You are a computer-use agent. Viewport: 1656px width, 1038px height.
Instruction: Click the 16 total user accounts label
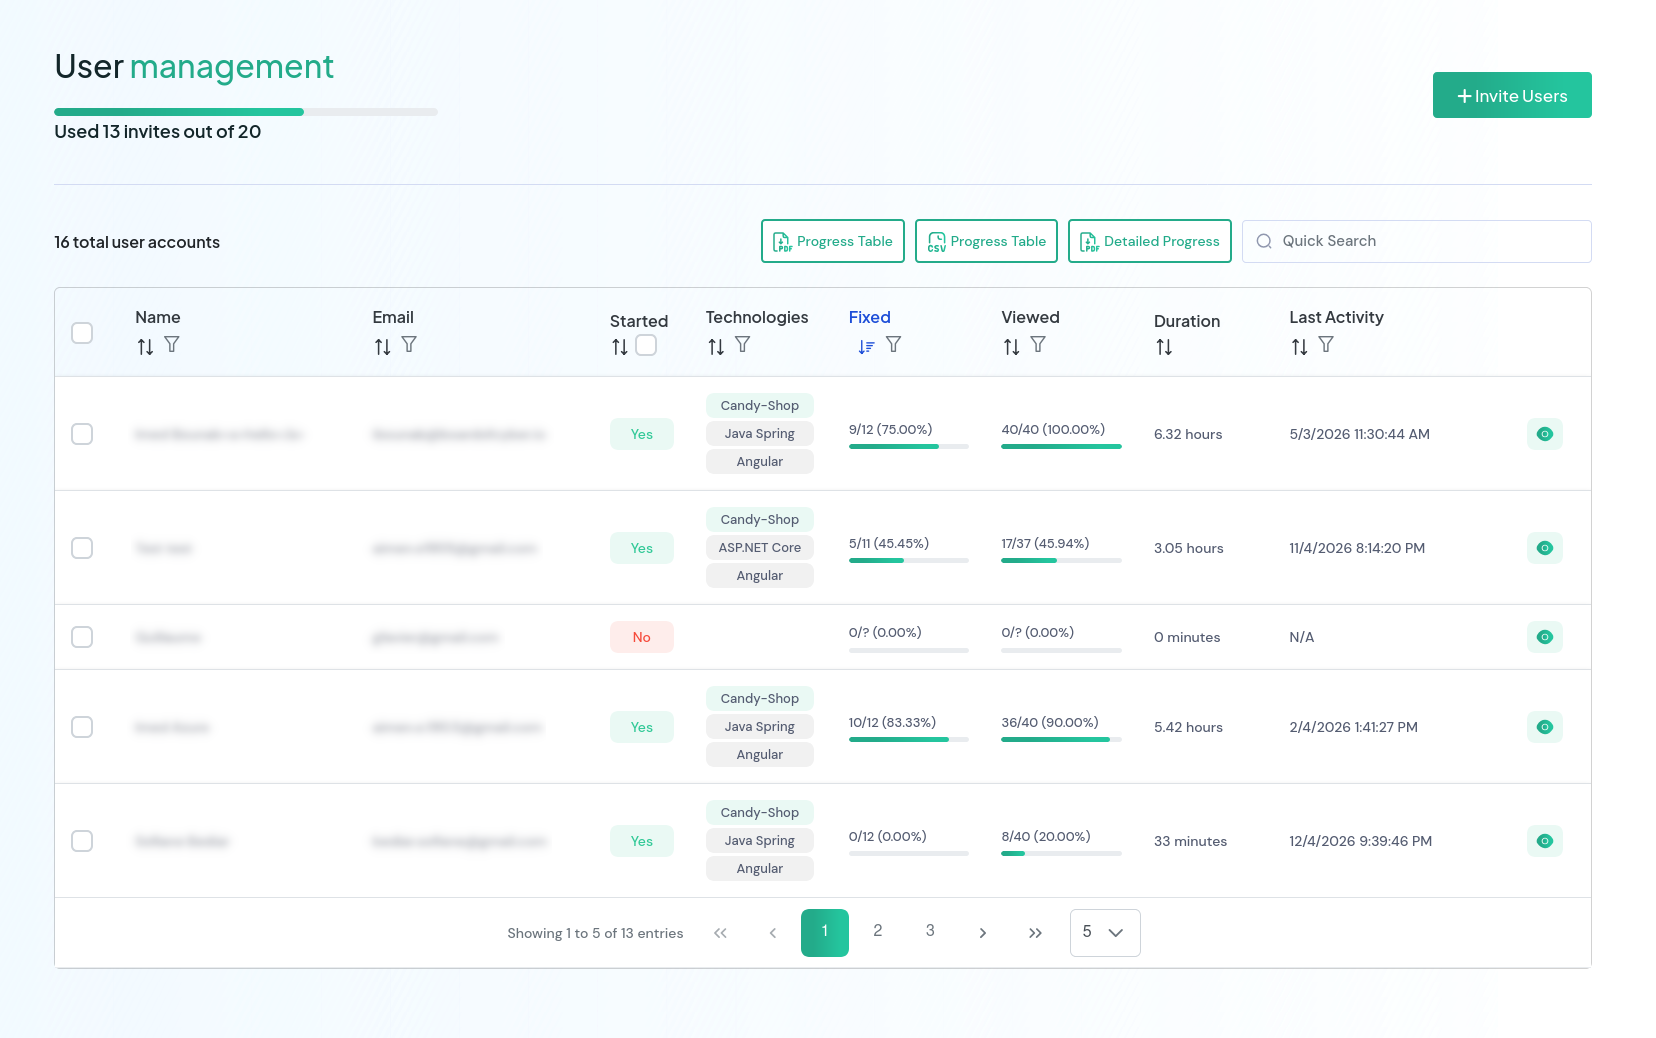[x=137, y=242]
